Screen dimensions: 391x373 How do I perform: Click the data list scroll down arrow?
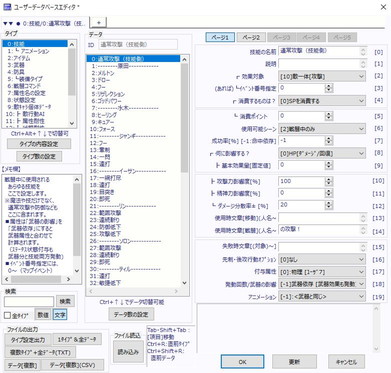pos(185,283)
